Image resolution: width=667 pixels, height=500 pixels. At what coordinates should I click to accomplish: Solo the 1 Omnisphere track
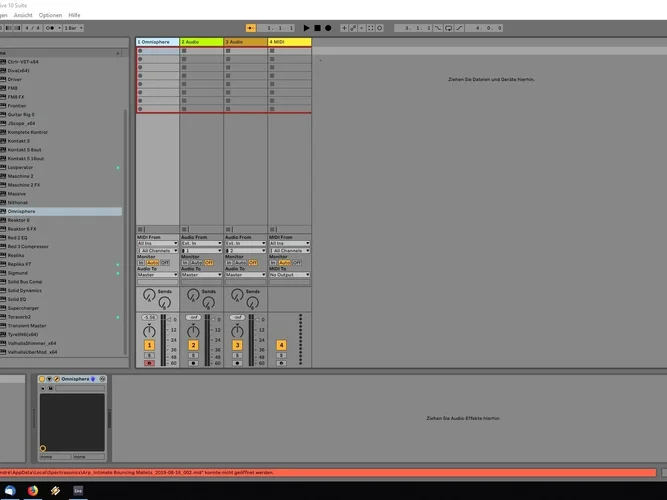pyautogui.click(x=149, y=355)
